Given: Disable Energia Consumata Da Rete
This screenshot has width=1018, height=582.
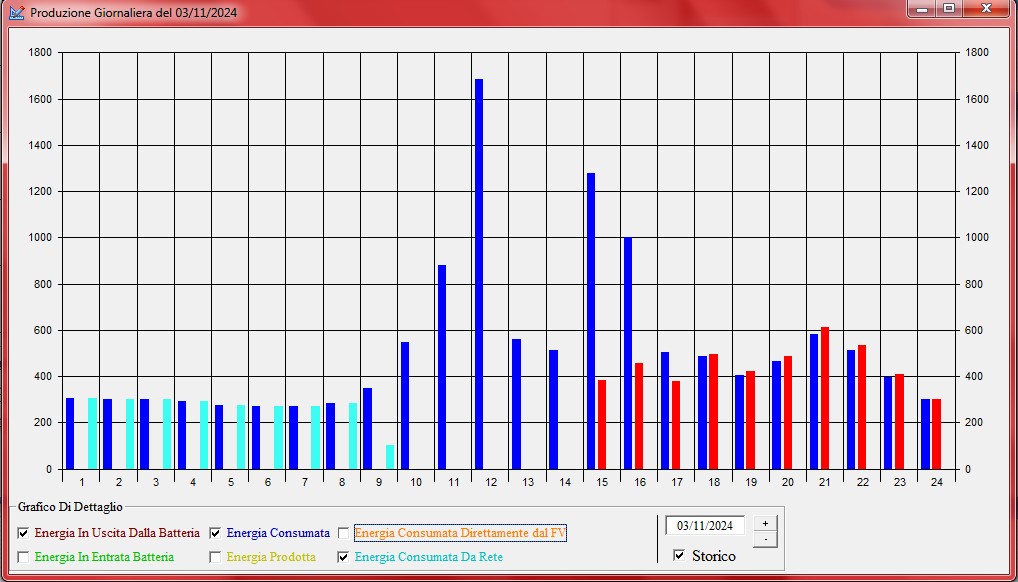Looking at the screenshot, I should click(345, 557).
